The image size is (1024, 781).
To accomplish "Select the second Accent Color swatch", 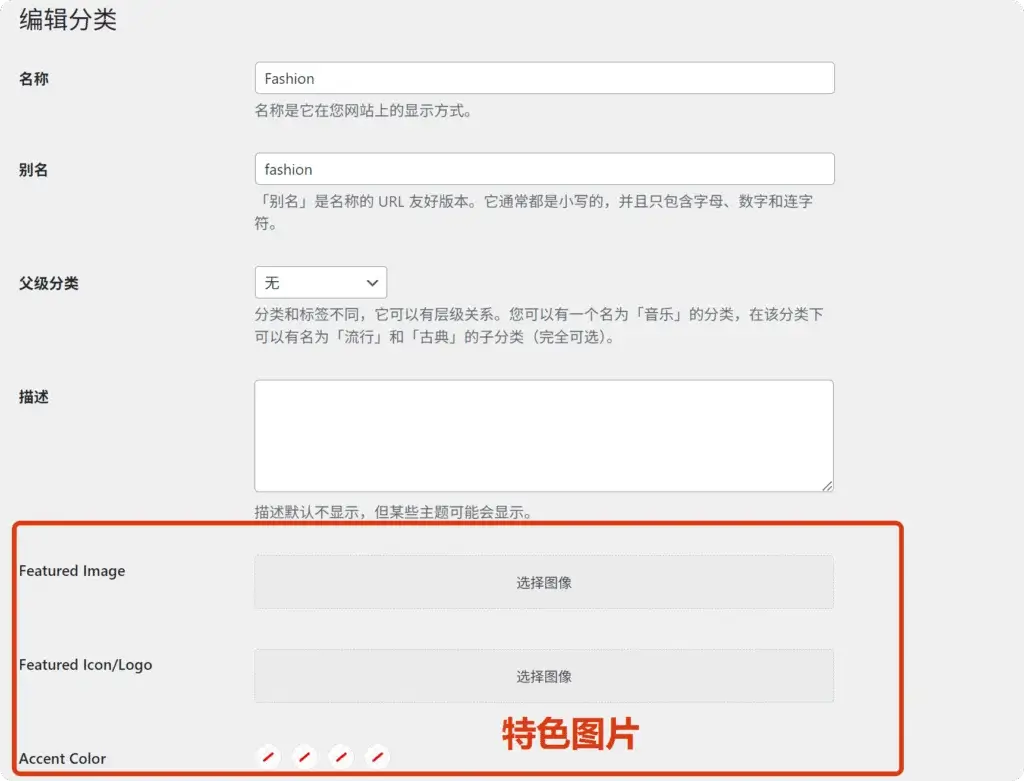I will pos(305,757).
